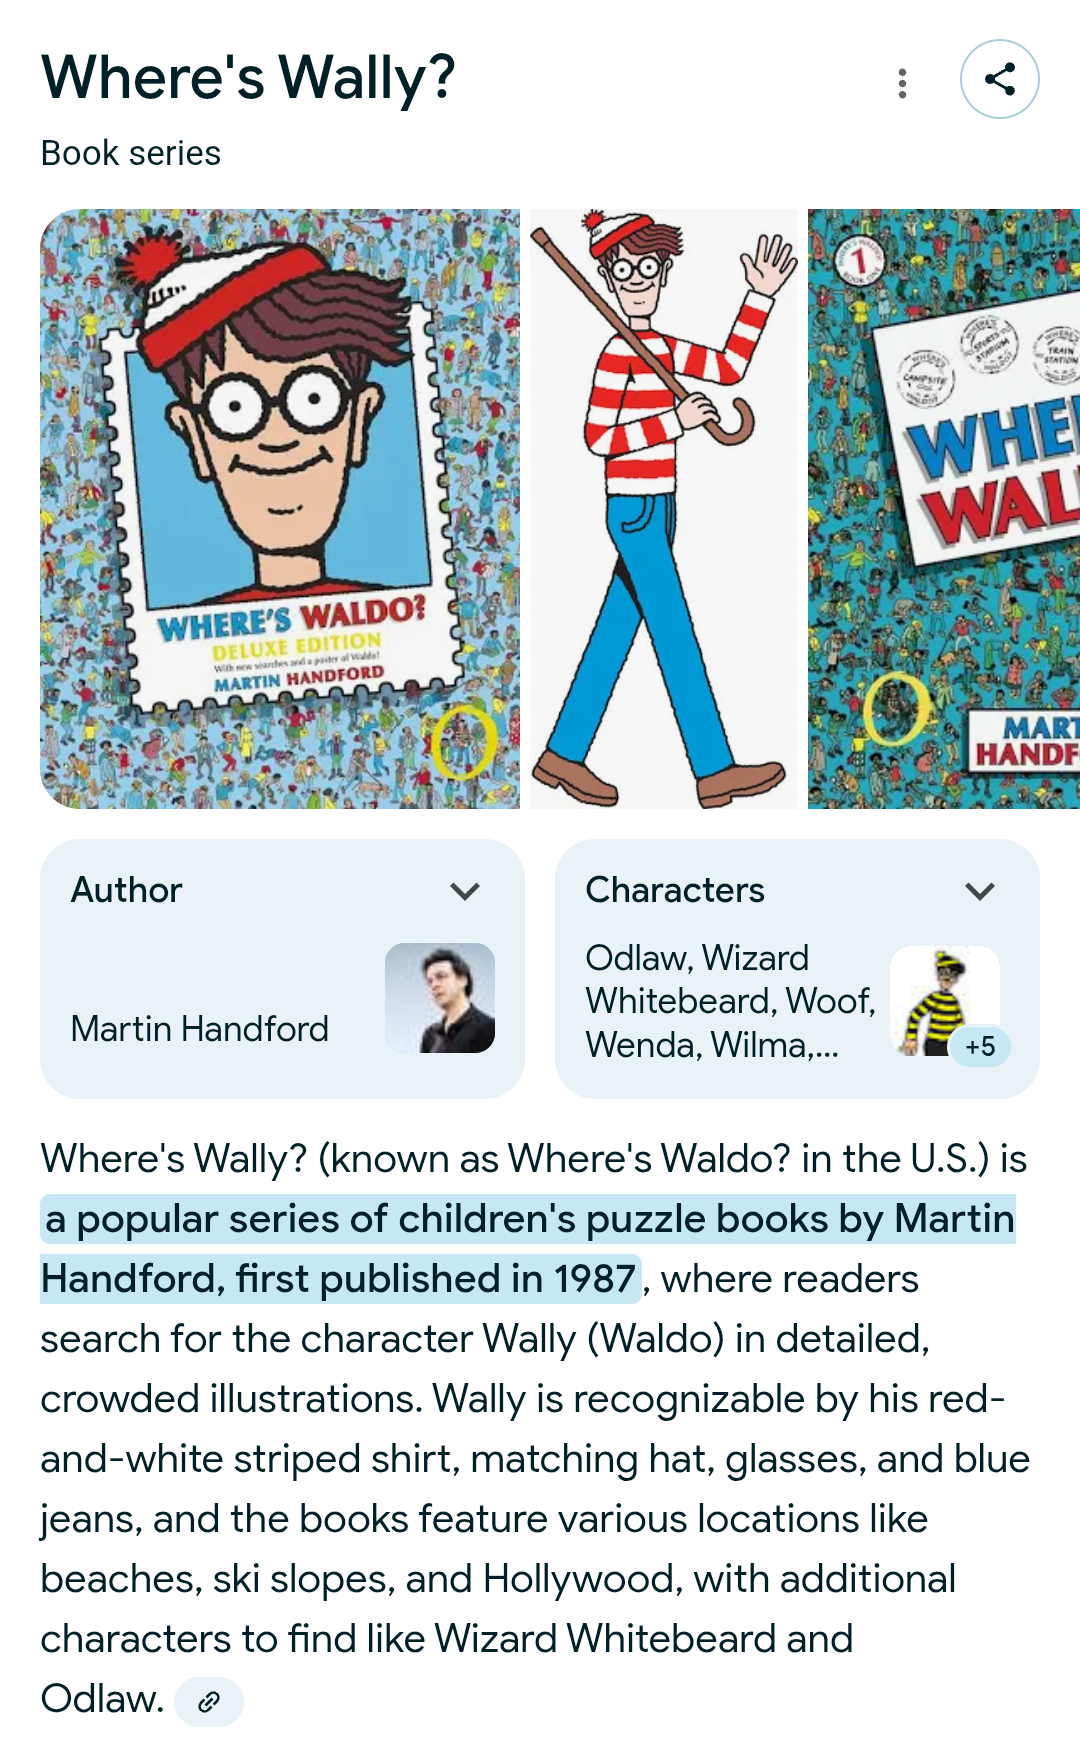Open the partially visible third book cover
Screen dimensions: 1080x1756
tap(944, 509)
